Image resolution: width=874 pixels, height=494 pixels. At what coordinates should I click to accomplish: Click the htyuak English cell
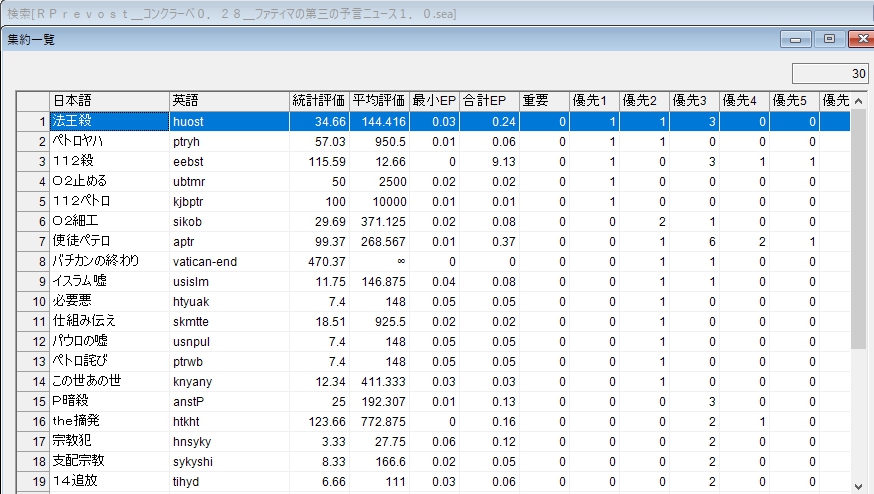(229, 301)
